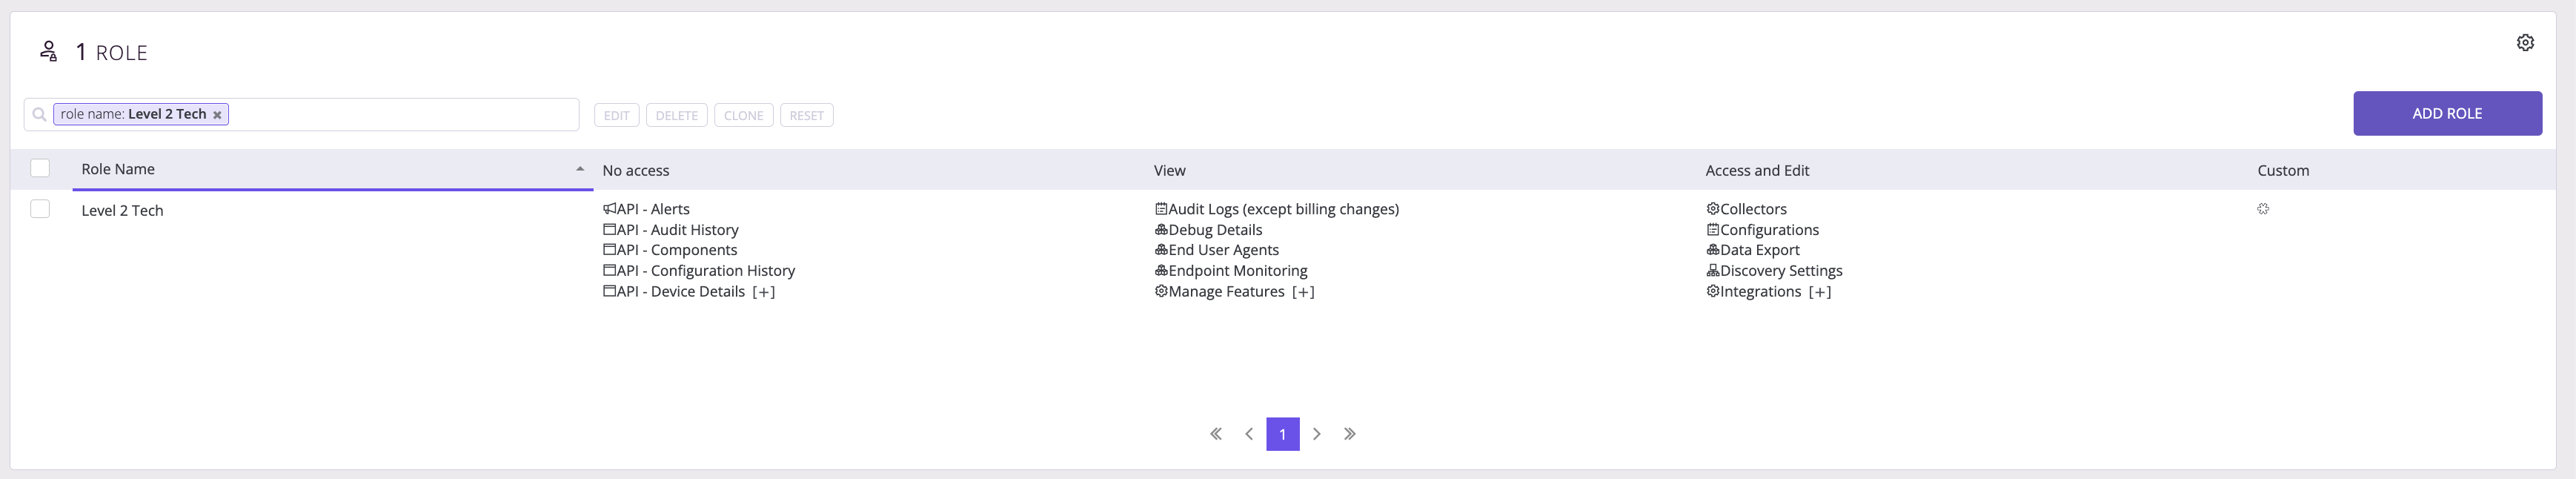
Task: Click the View column header
Action: 1170,171
